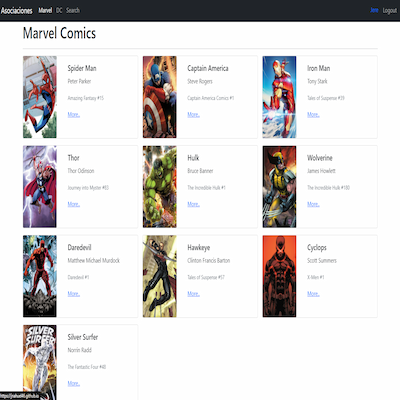Screen dimensions: 400x400
Task: Select the Daredevil cover image
Action: 40,276
